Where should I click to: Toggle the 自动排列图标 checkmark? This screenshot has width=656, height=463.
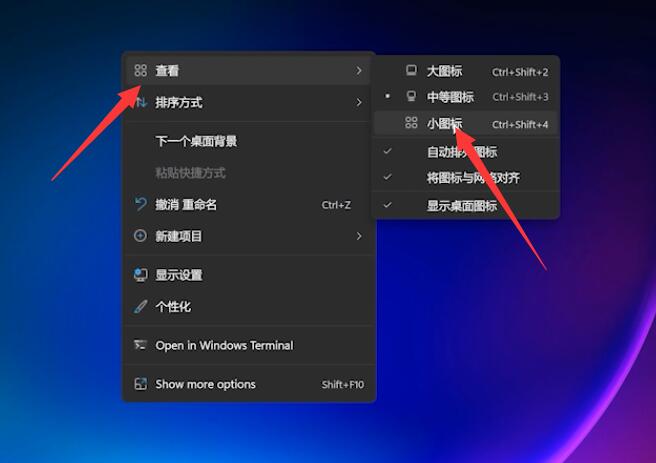pyautogui.click(x=387, y=151)
